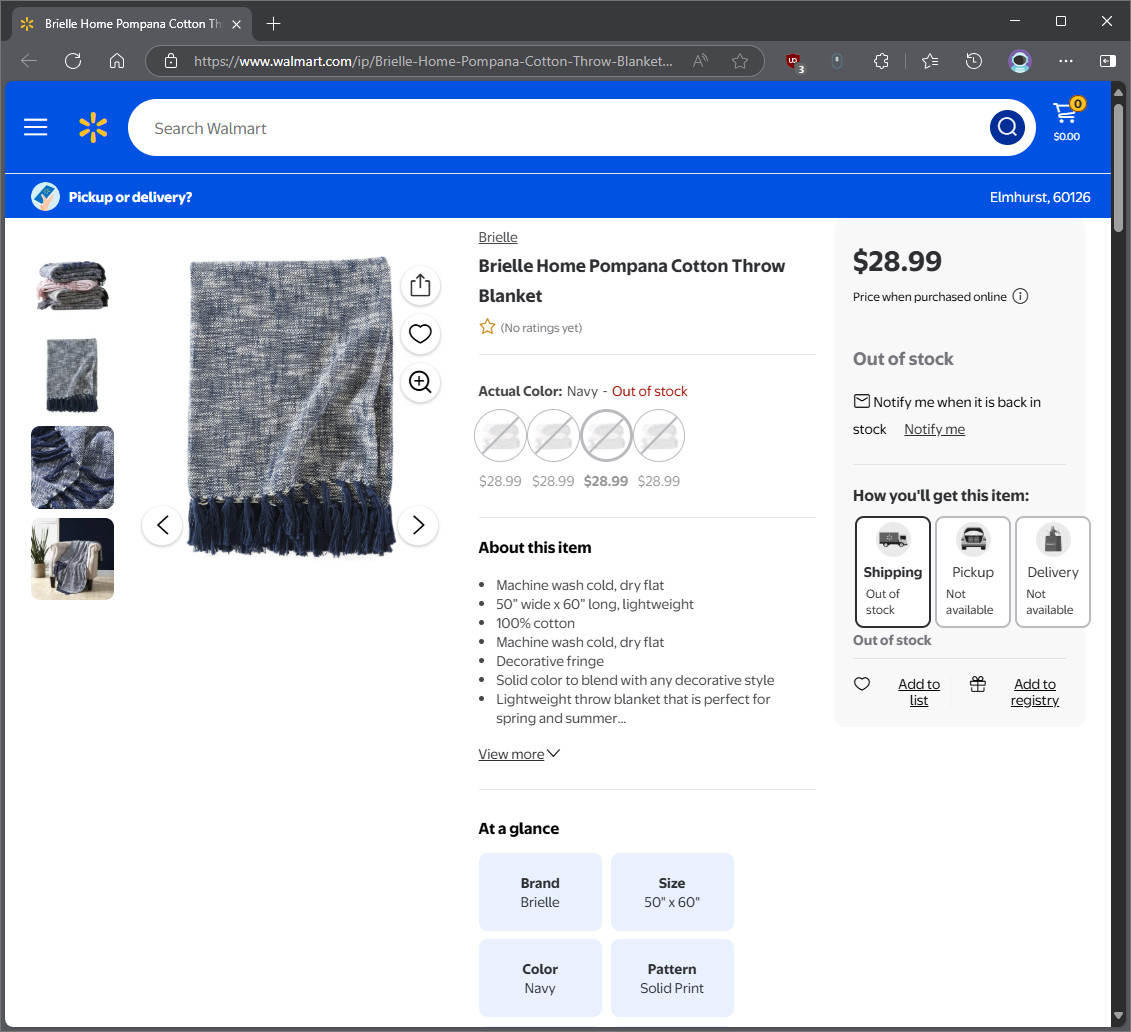The image size is (1131, 1032).
Task: Click the browser address bar URL
Action: (433, 61)
